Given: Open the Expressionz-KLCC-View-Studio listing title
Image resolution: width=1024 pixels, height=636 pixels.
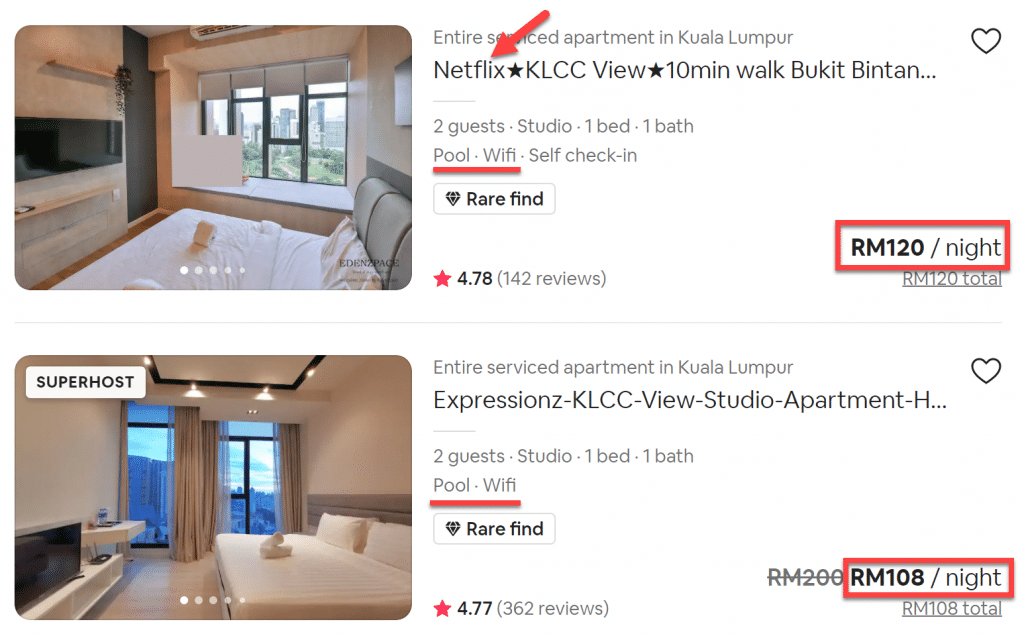Looking at the screenshot, I should point(690,400).
